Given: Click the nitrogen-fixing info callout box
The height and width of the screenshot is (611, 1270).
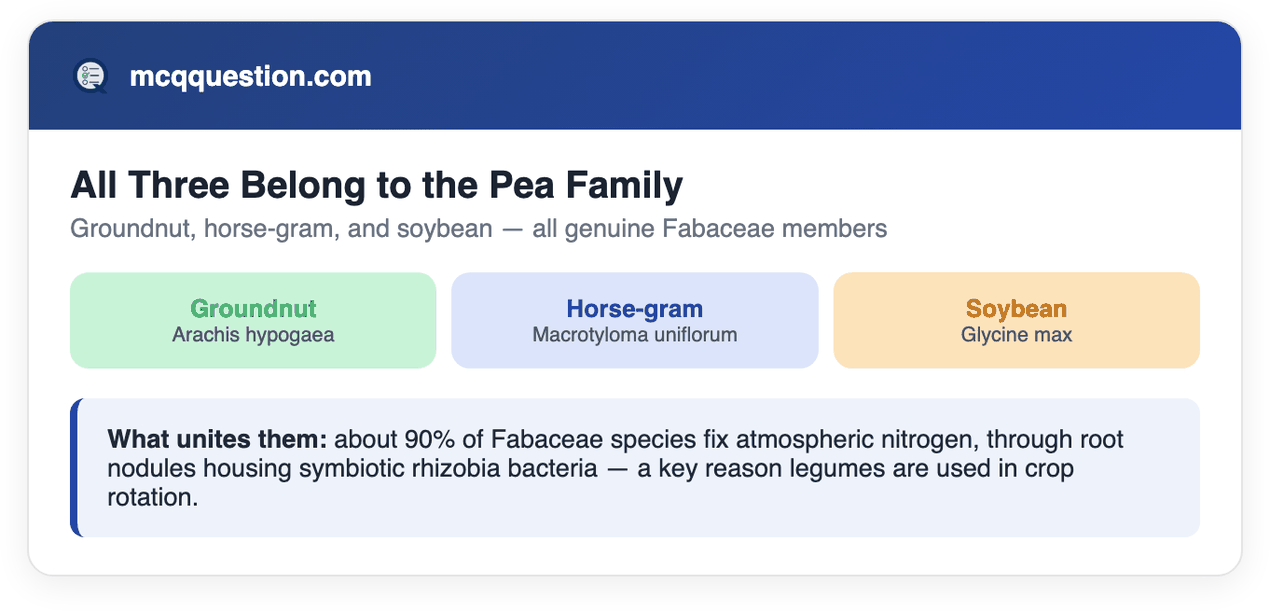Looking at the screenshot, I should (x=635, y=468).
